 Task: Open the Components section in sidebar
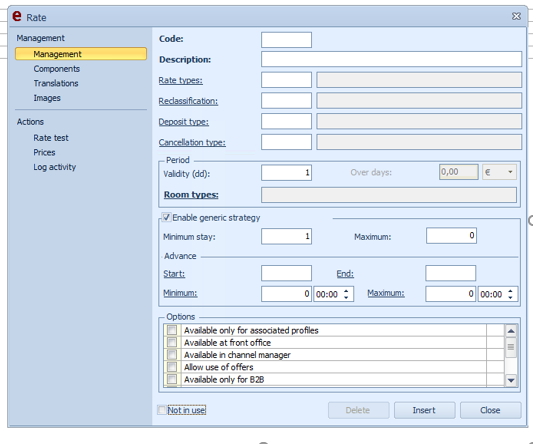56,69
